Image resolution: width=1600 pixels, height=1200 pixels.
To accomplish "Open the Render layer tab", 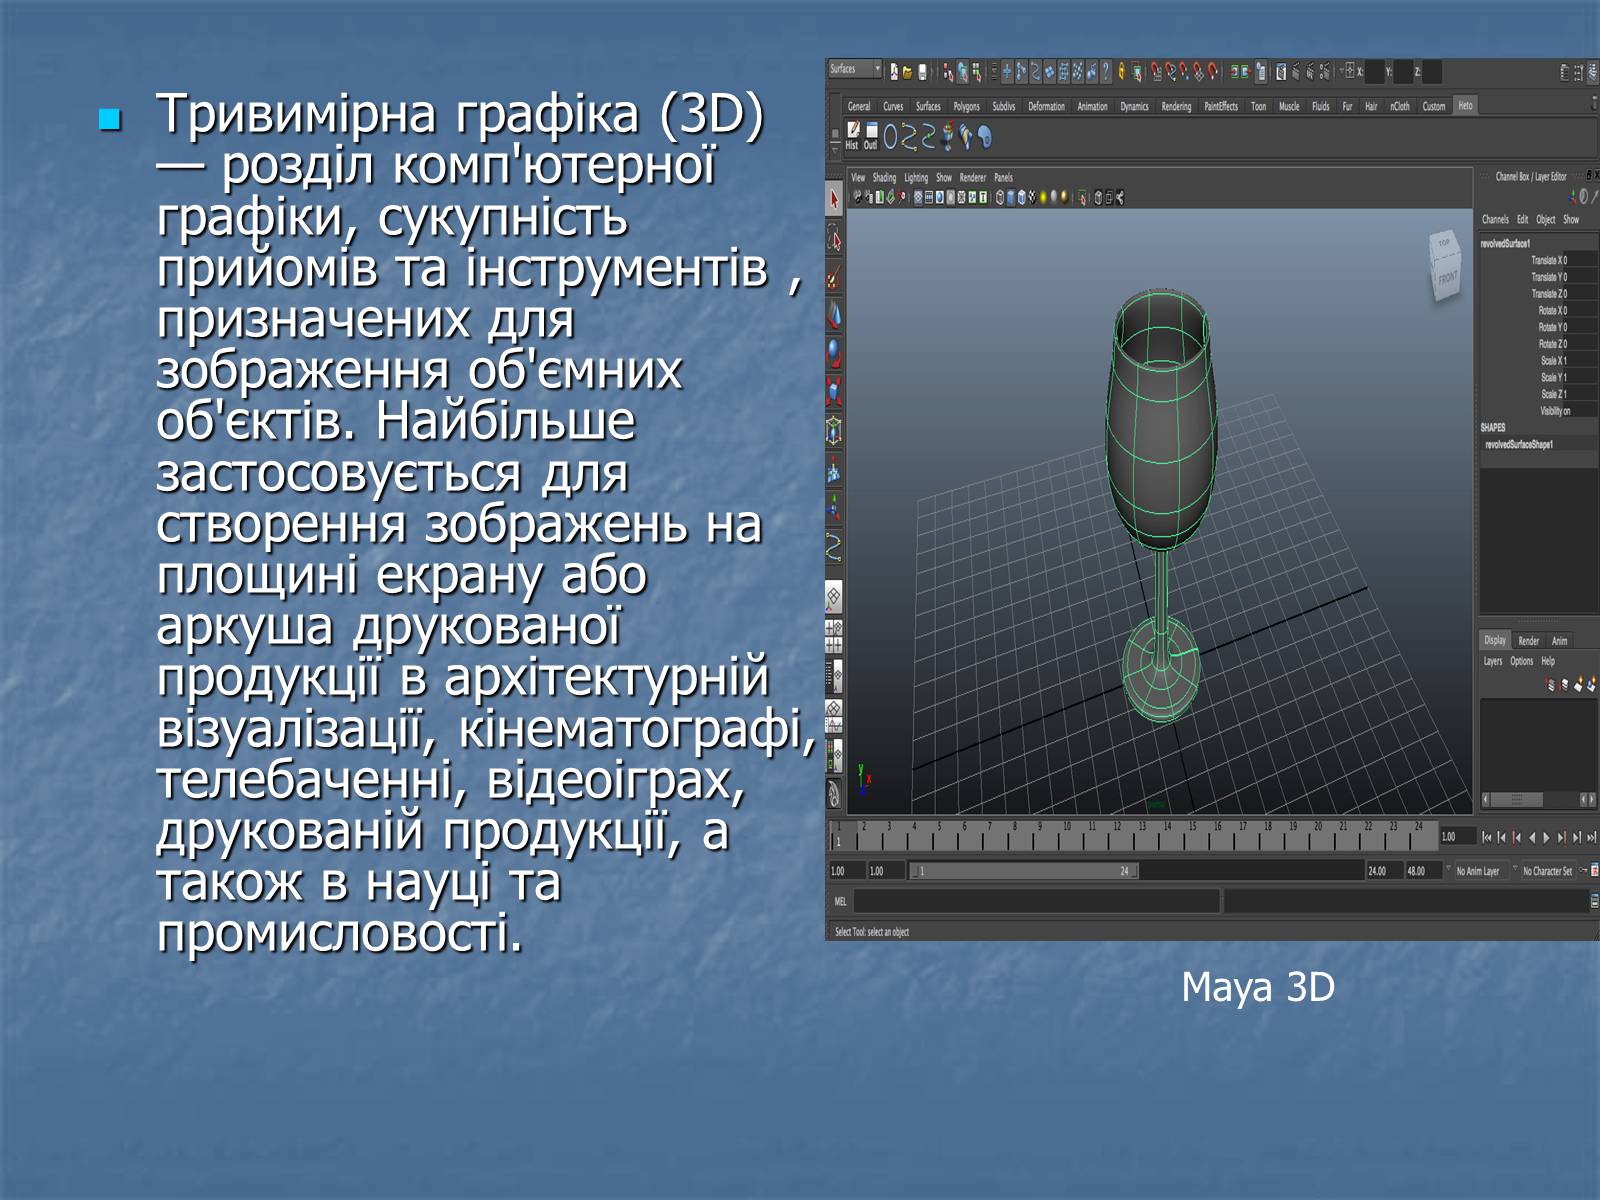I will point(1529,640).
